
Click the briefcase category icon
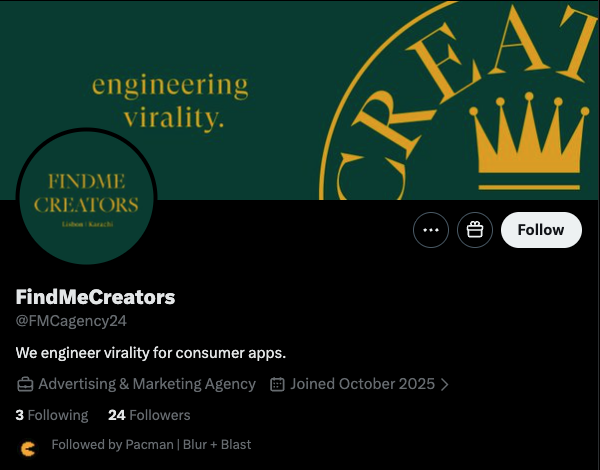coord(26,384)
